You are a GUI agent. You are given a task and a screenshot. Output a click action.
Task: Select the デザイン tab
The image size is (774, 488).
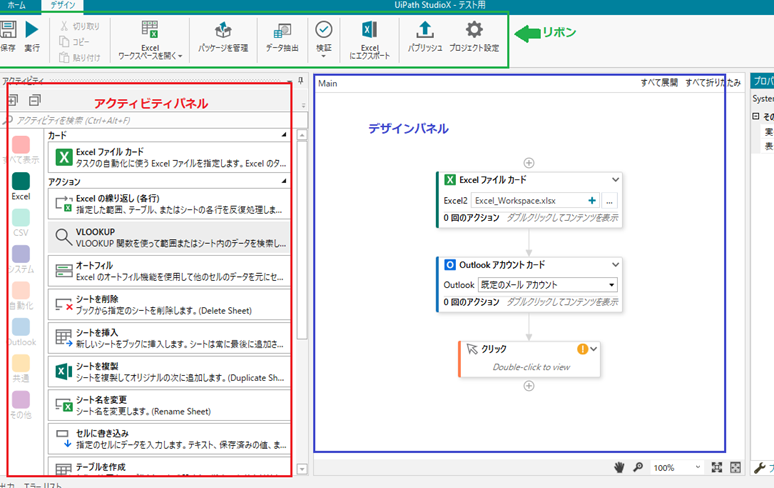pyautogui.click(x=63, y=5)
